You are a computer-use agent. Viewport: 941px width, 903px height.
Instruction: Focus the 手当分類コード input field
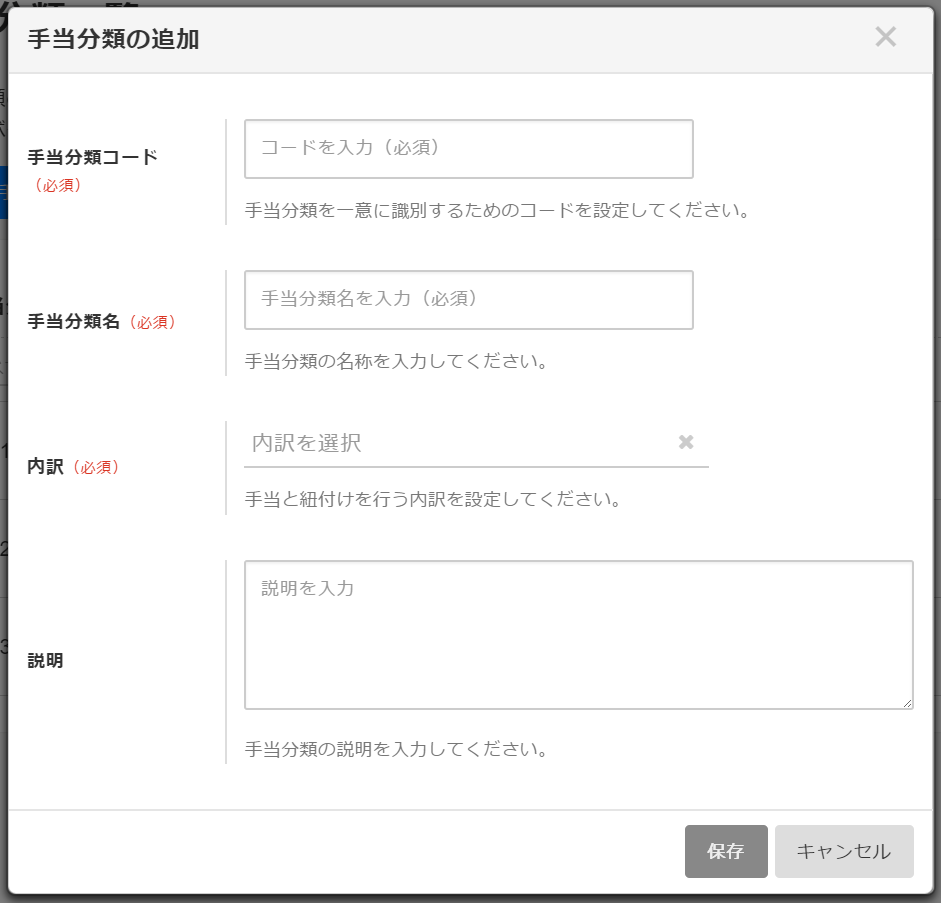(x=468, y=149)
